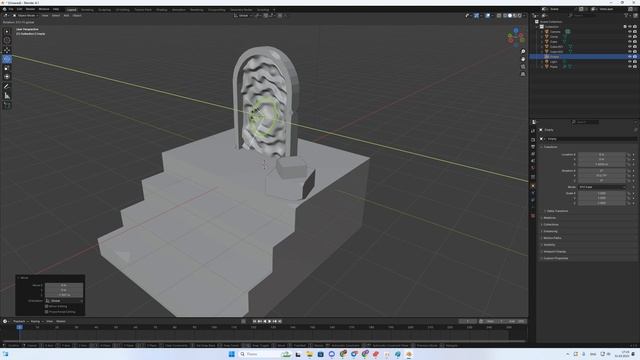This screenshot has width=640, height=360.
Task: Switch to material preview shading
Action: 515,16
